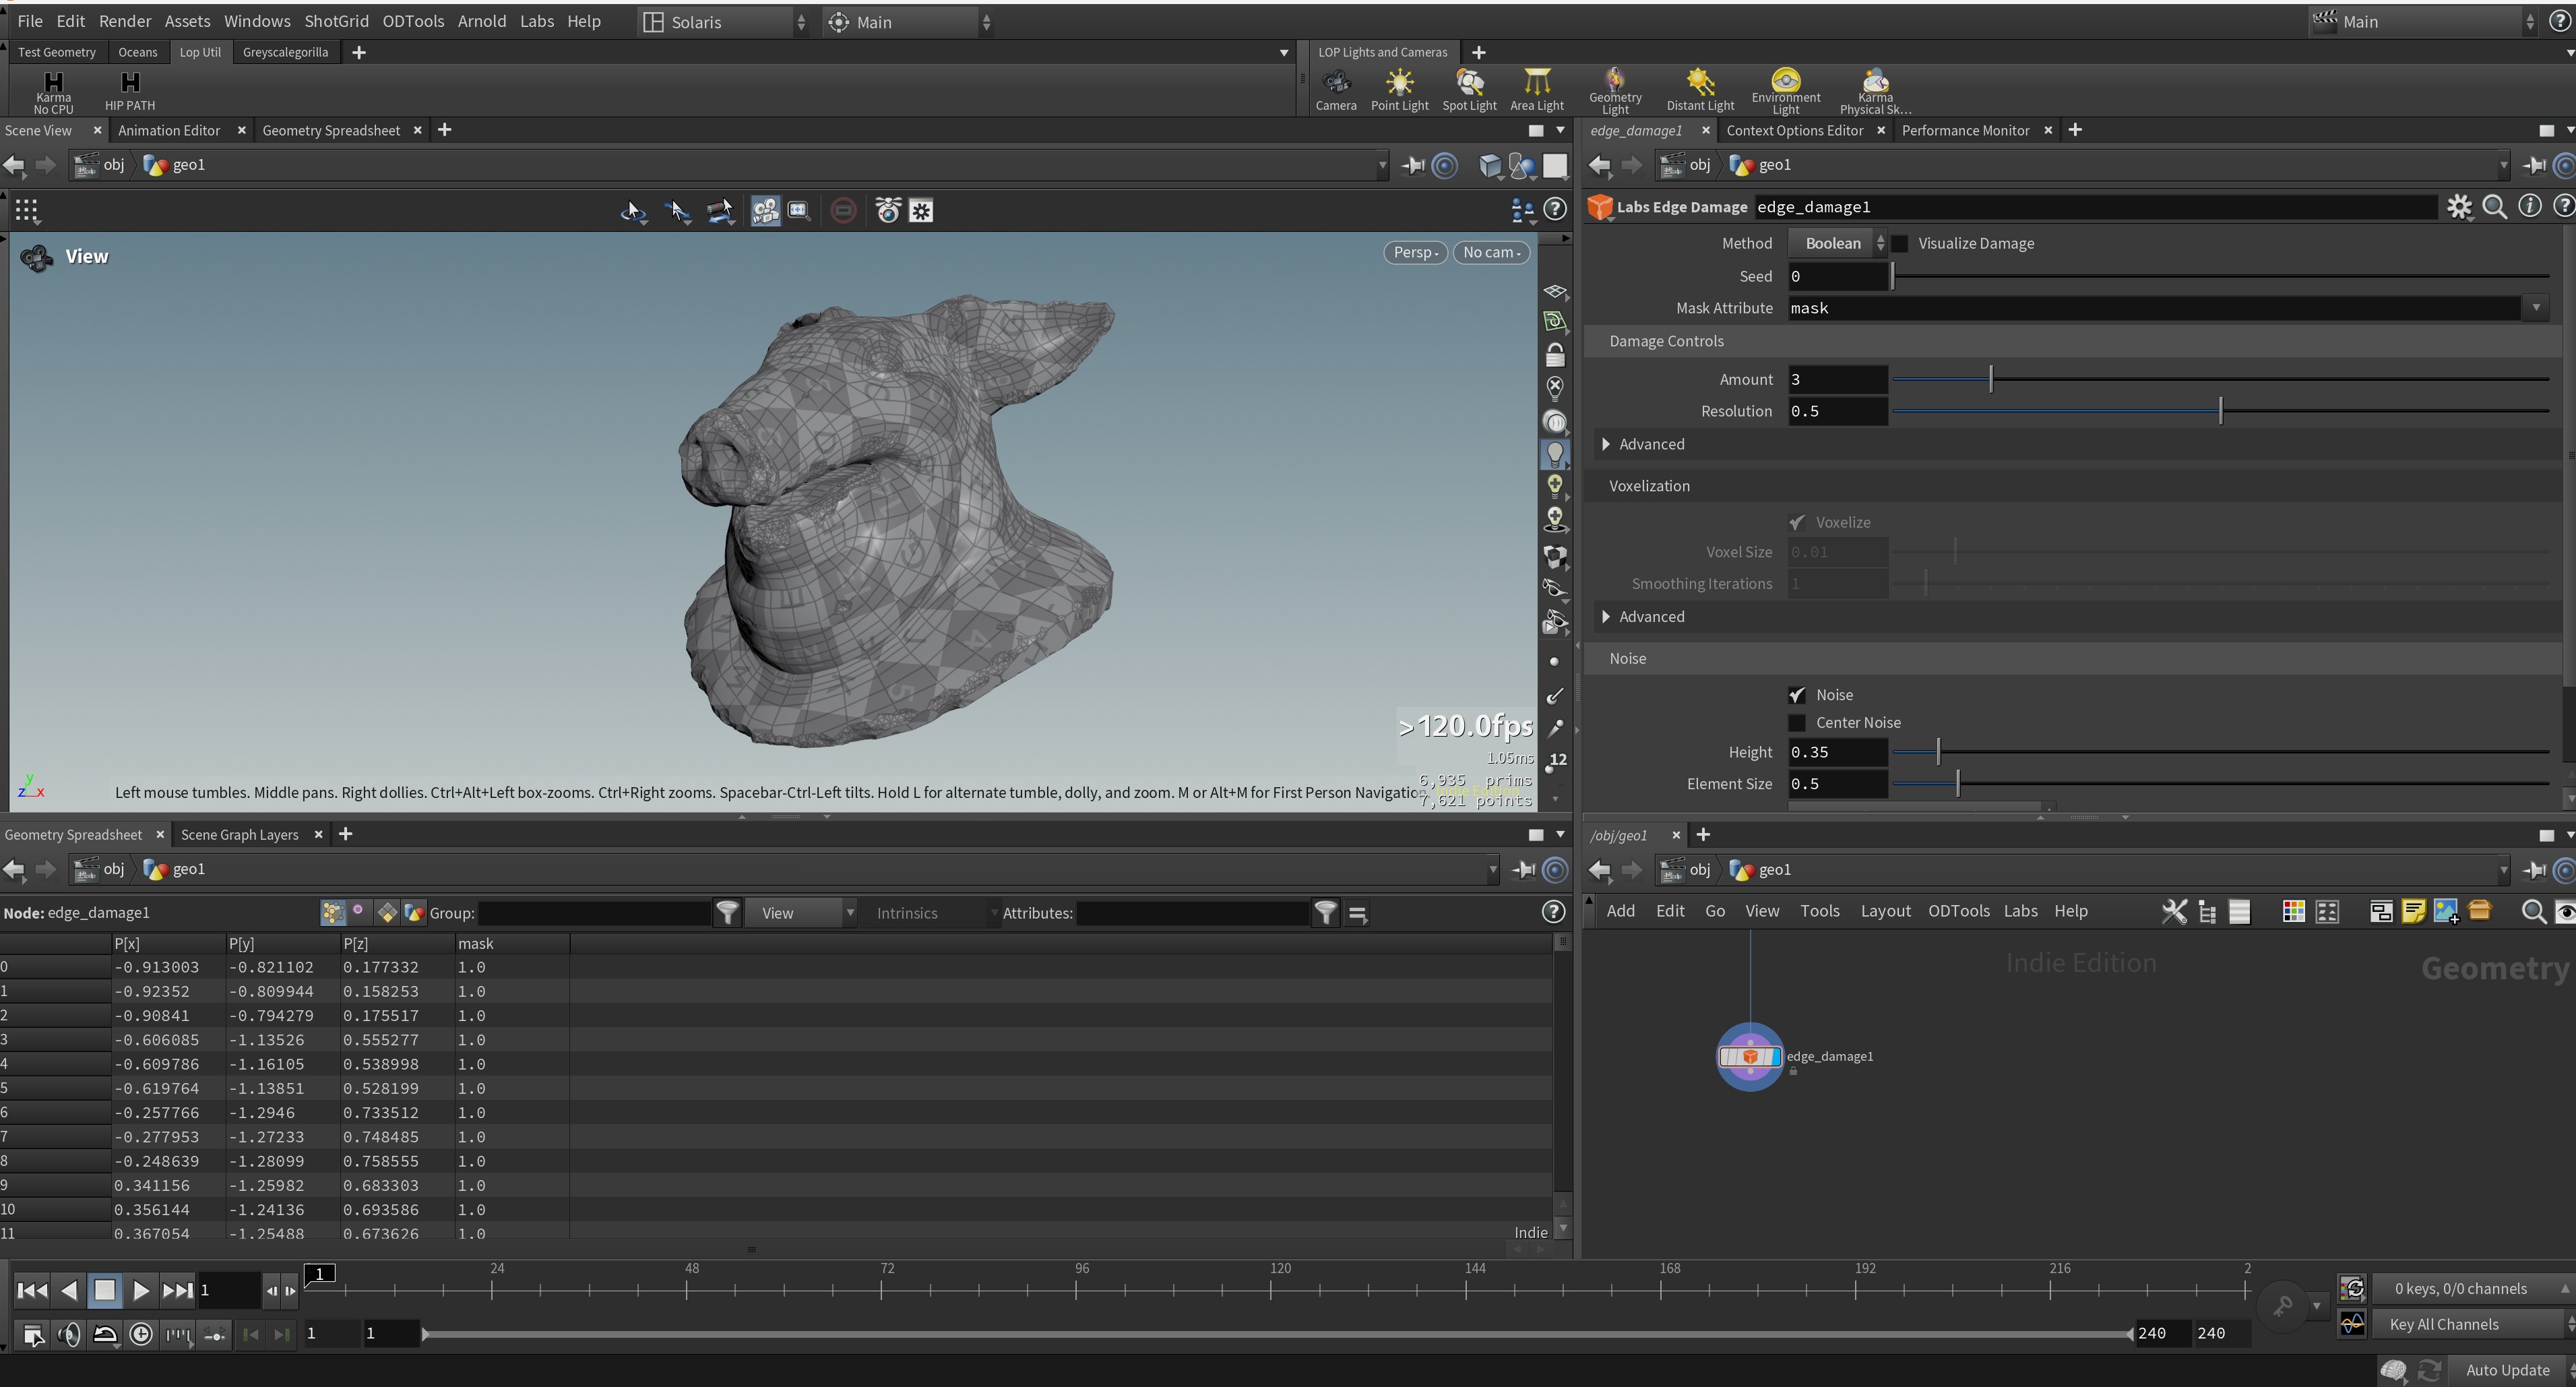2576x1387 pixels.
Task: Open the edge_damage1 parameter gear menu
Action: point(2459,207)
